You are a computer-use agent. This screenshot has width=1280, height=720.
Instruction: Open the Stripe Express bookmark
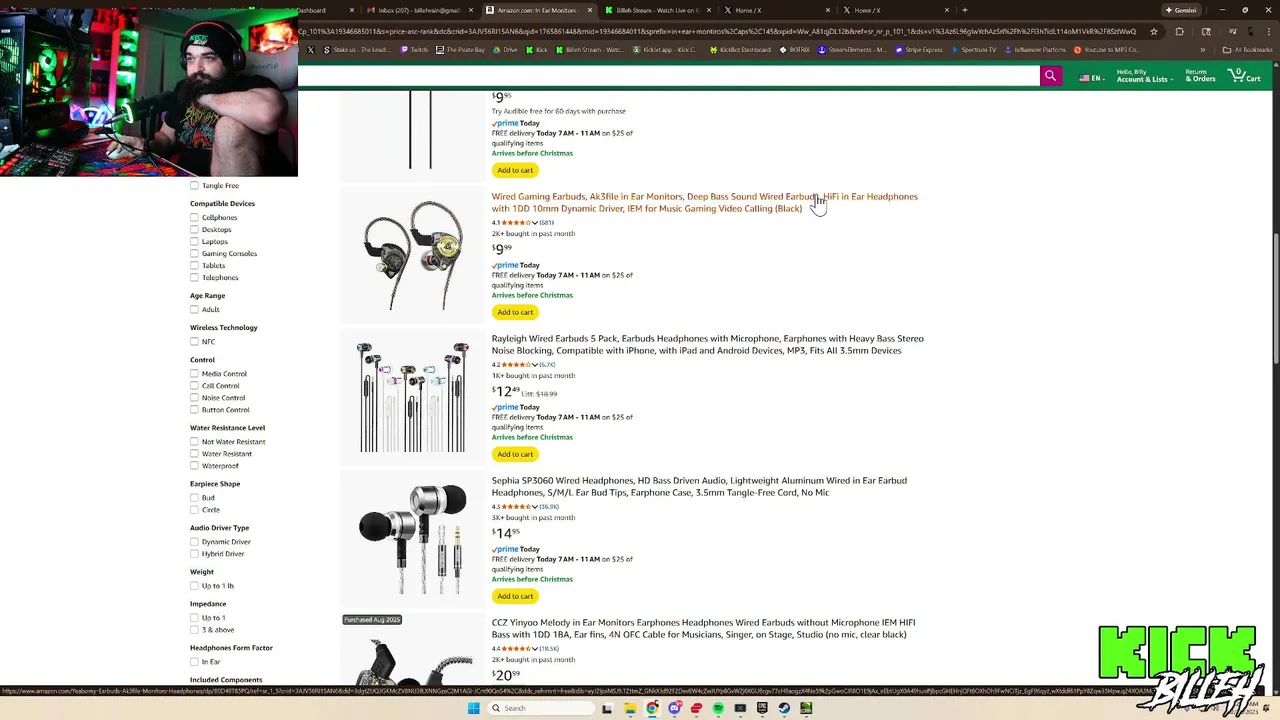[x=920, y=50]
